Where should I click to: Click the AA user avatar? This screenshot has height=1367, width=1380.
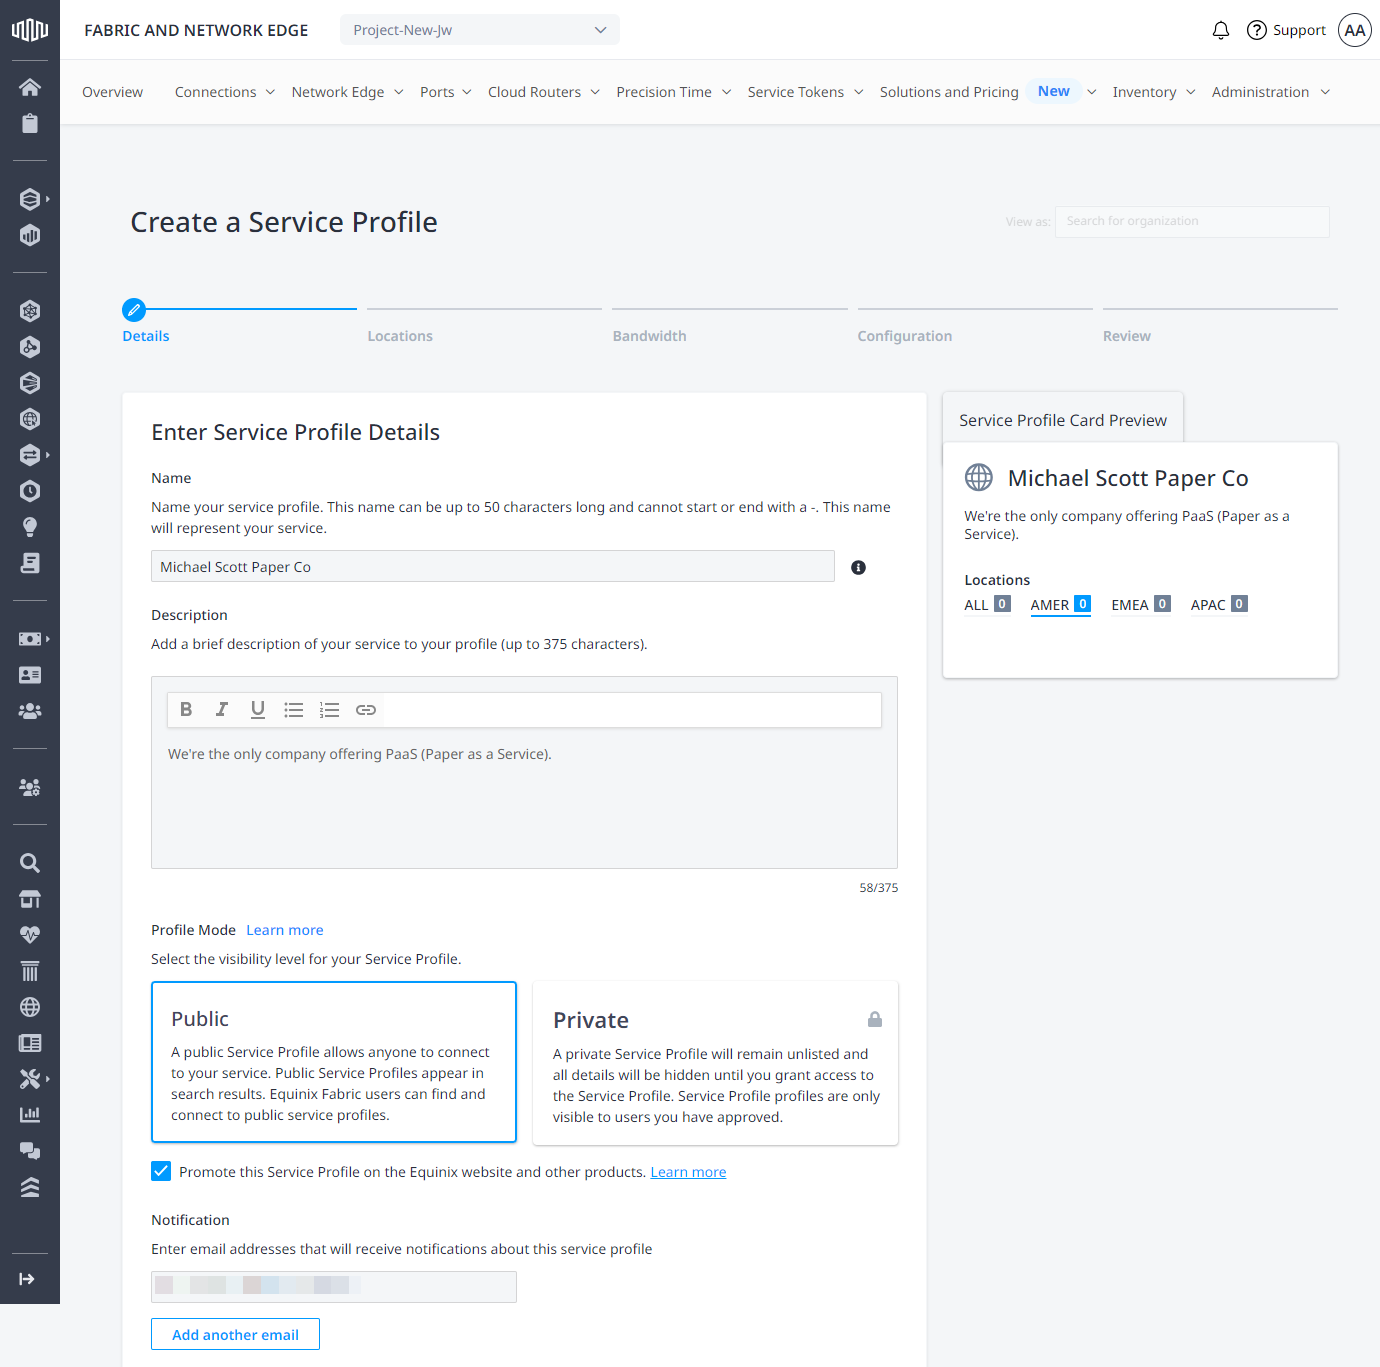pos(1355,30)
